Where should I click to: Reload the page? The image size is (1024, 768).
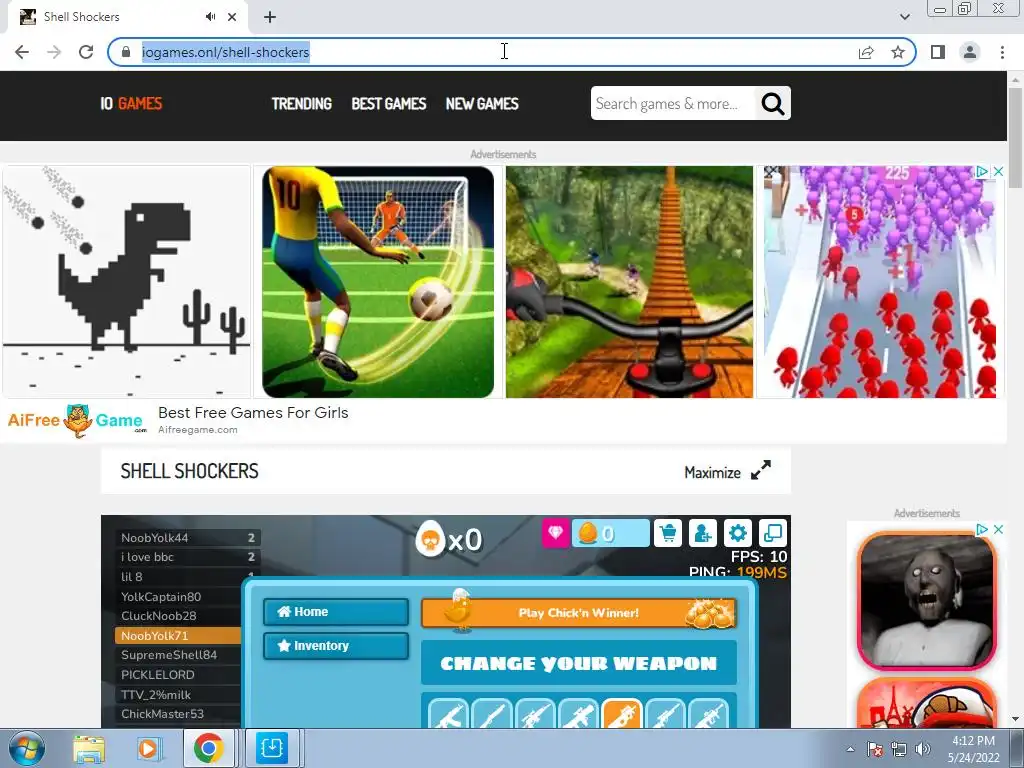tap(86, 52)
